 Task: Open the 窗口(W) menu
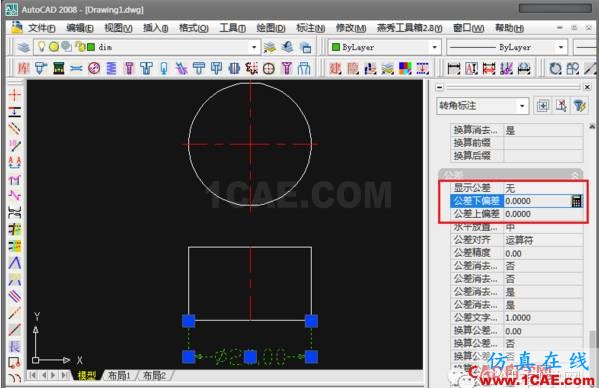click(x=468, y=28)
